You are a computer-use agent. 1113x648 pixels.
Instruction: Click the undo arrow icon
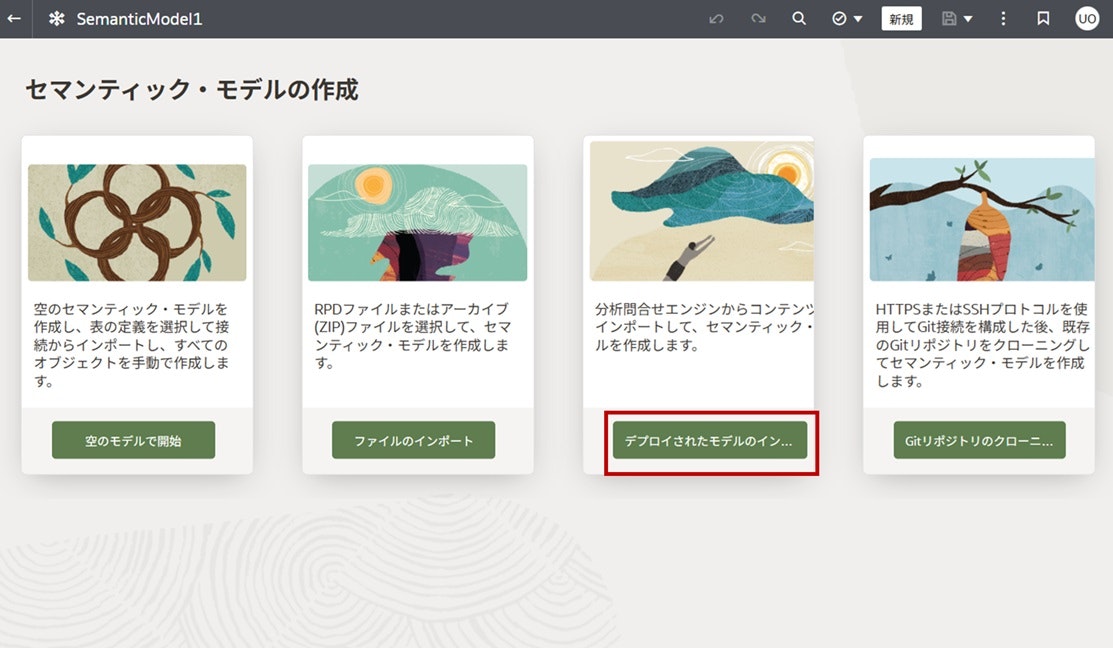tap(716, 18)
